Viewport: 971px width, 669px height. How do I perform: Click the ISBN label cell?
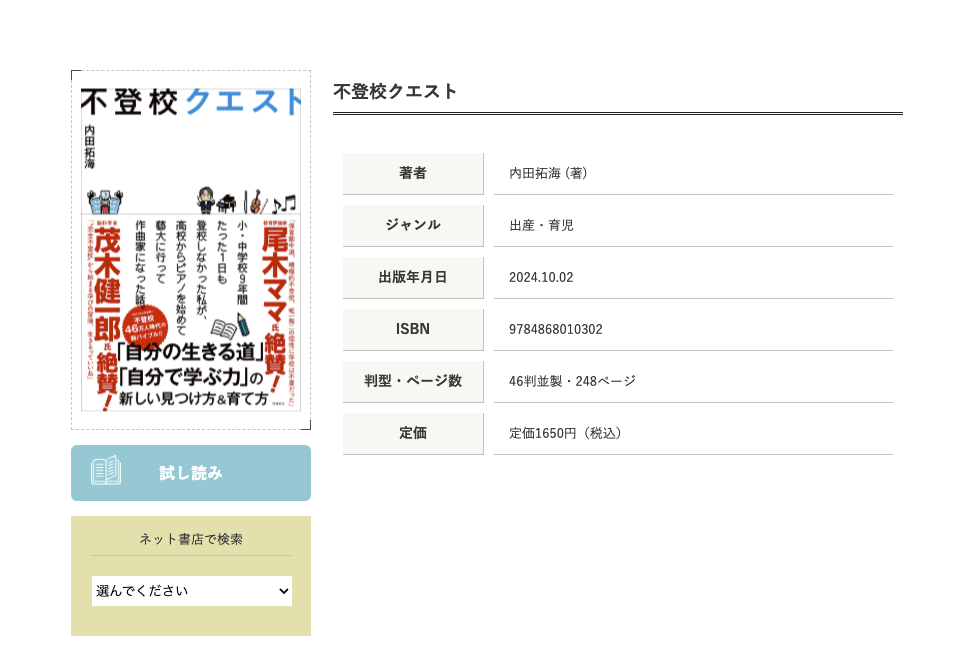pyautogui.click(x=413, y=330)
